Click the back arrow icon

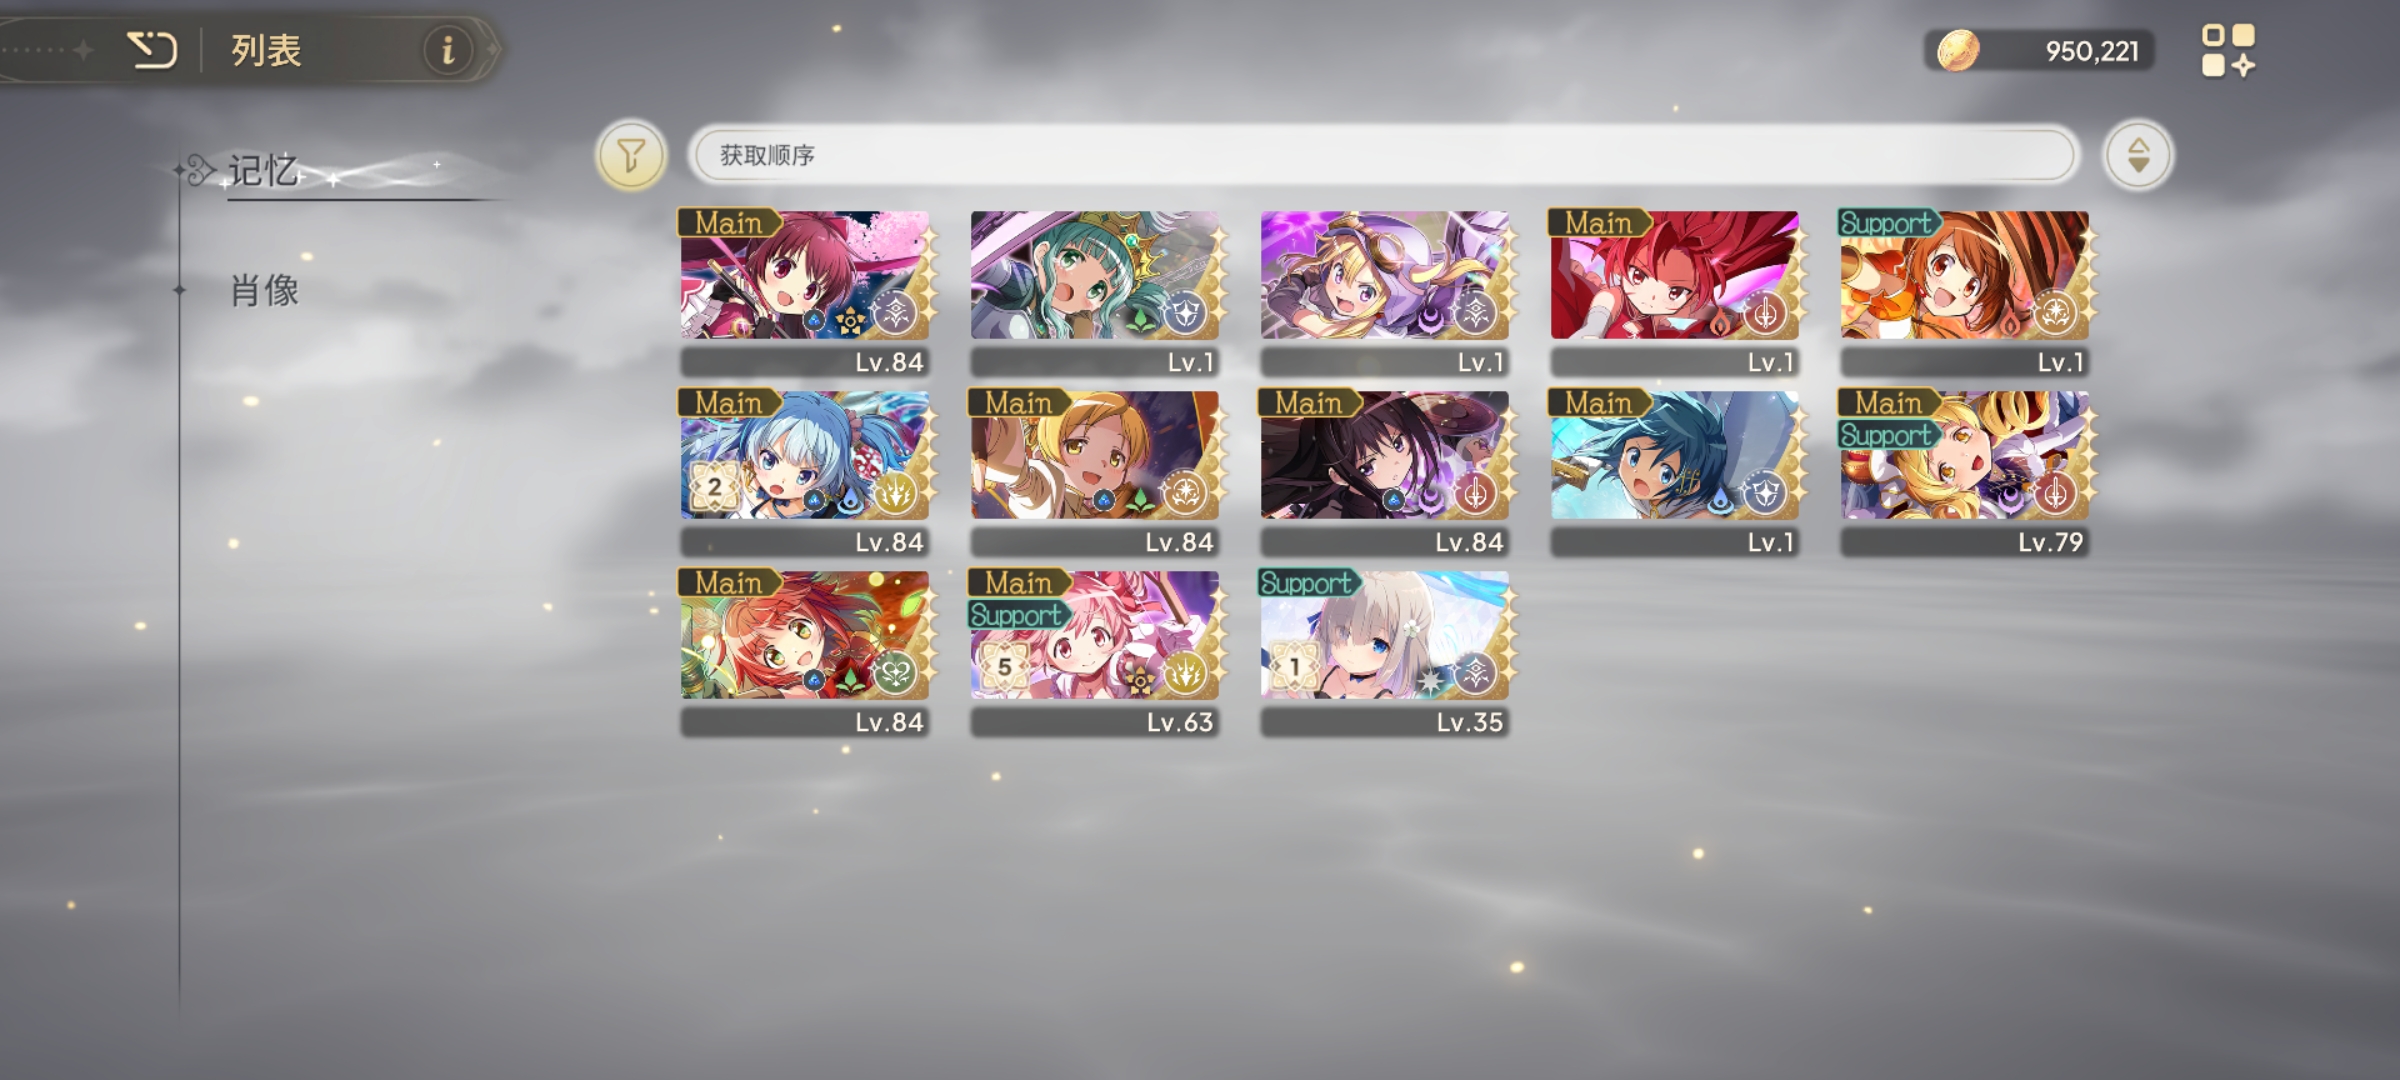[x=152, y=49]
